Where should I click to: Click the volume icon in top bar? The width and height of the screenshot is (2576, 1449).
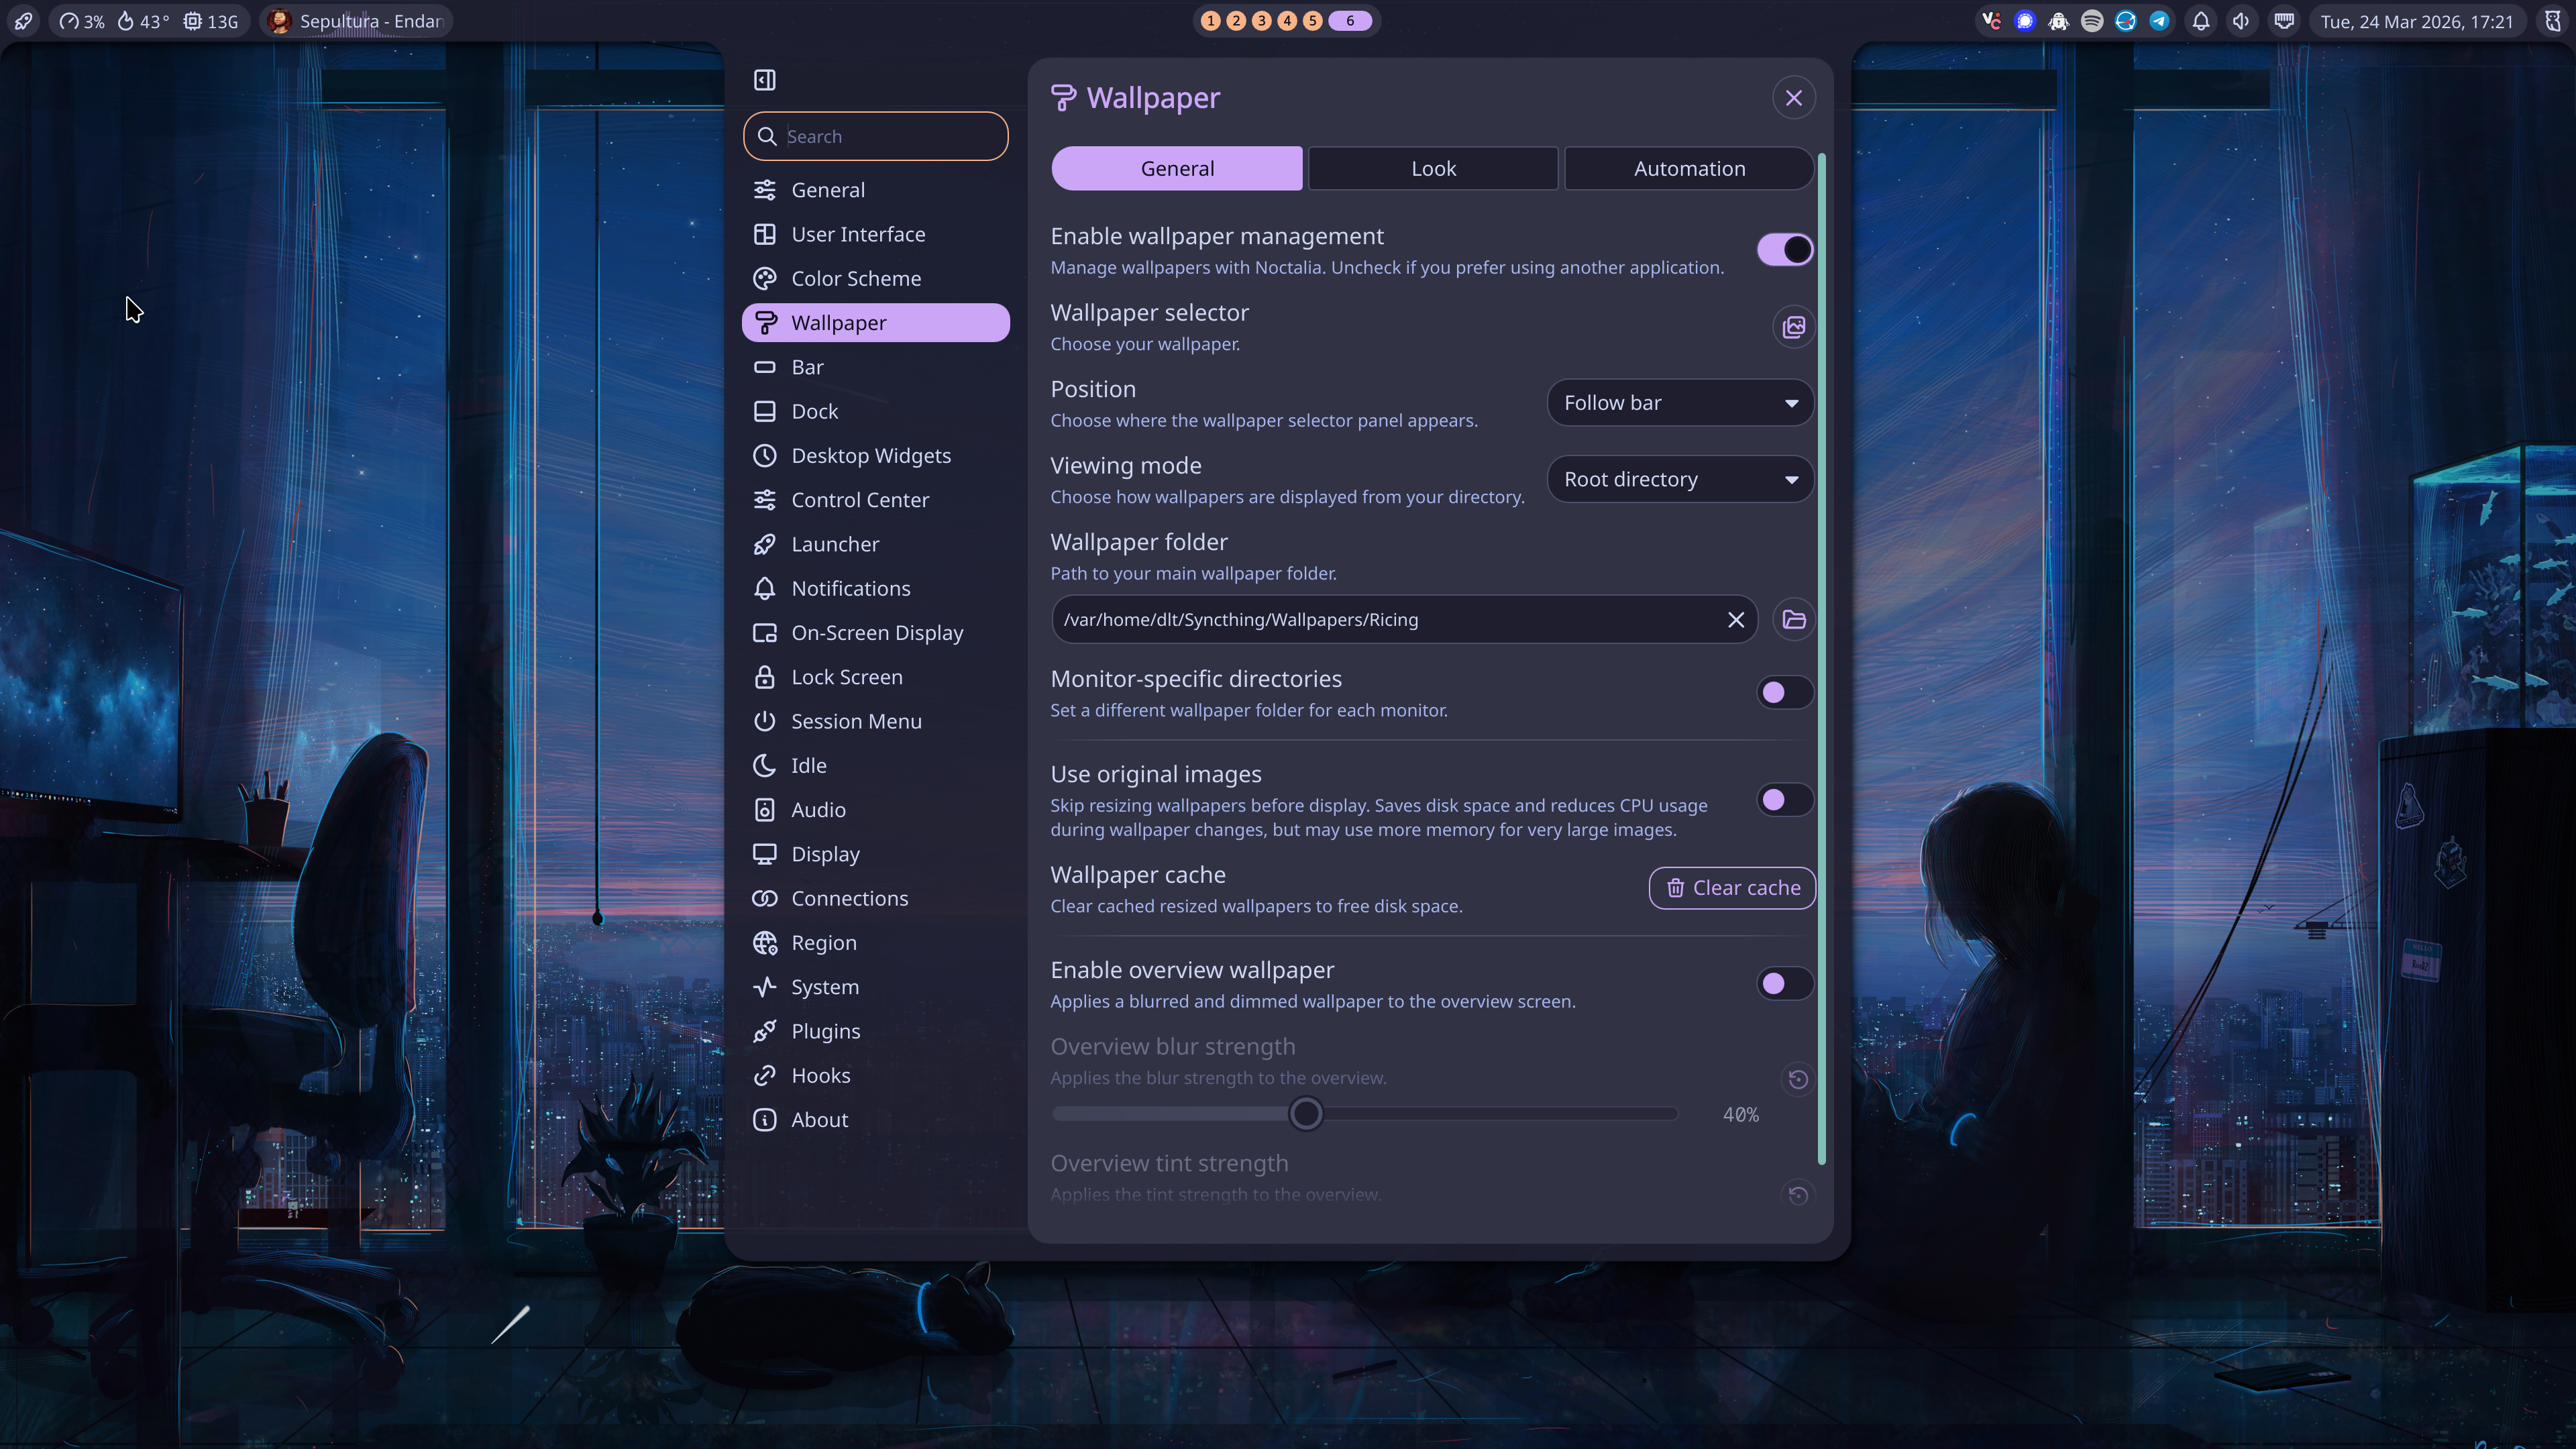[2241, 21]
